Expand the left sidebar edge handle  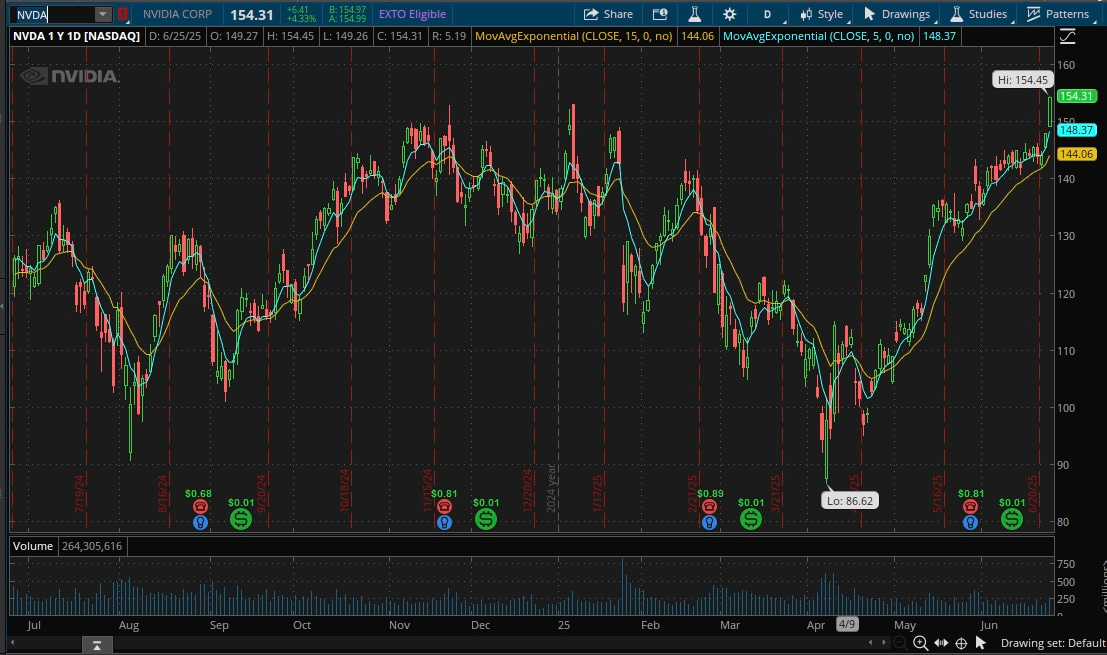pos(2,306)
